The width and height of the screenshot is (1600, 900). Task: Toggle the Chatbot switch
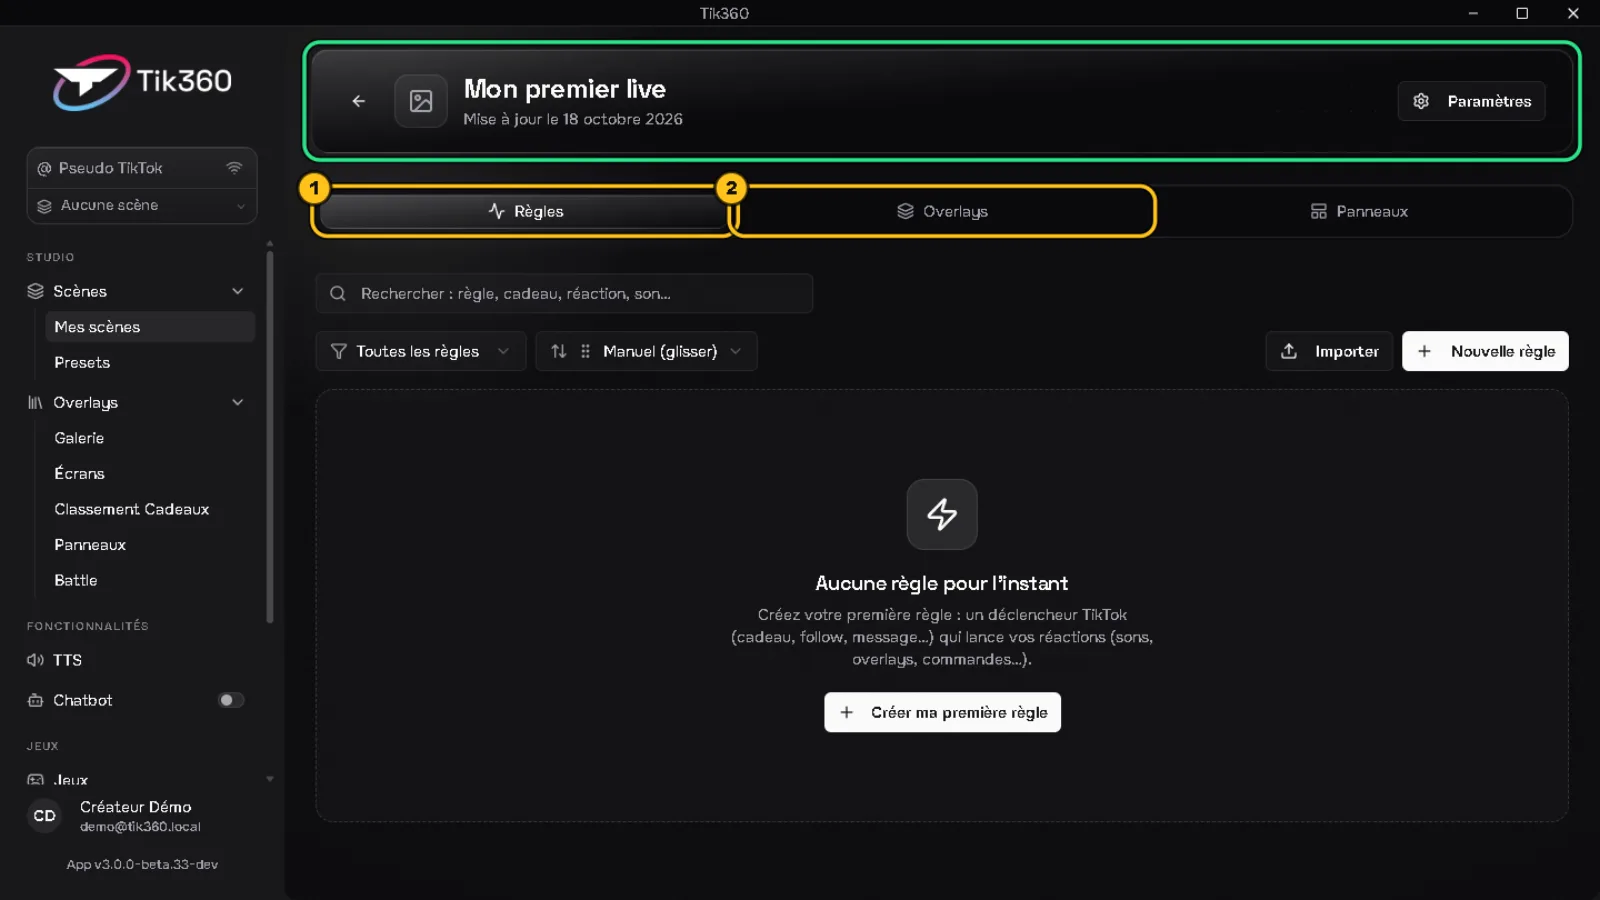231,700
